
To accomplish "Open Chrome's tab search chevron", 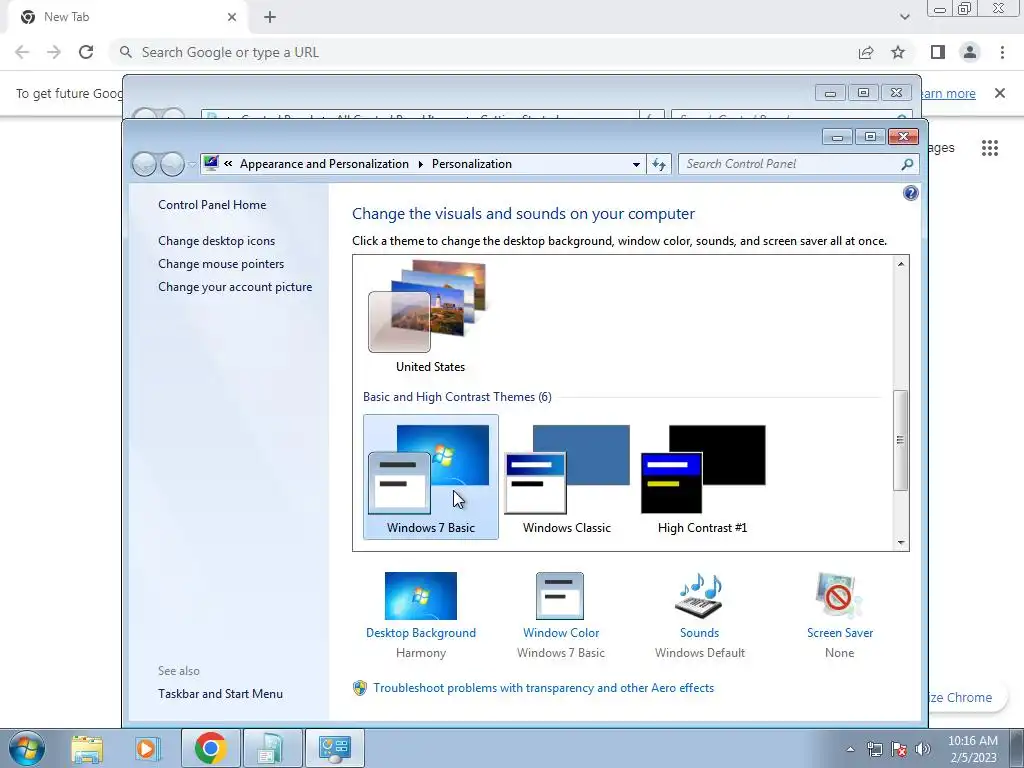I will click(x=904, y=17).
